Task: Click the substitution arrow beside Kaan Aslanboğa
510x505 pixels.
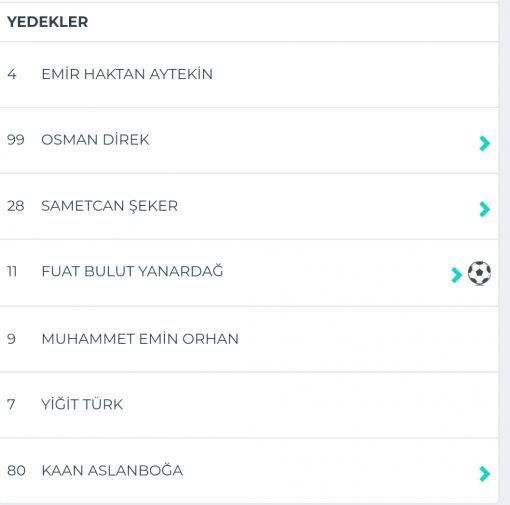Action: pos(485,474)
